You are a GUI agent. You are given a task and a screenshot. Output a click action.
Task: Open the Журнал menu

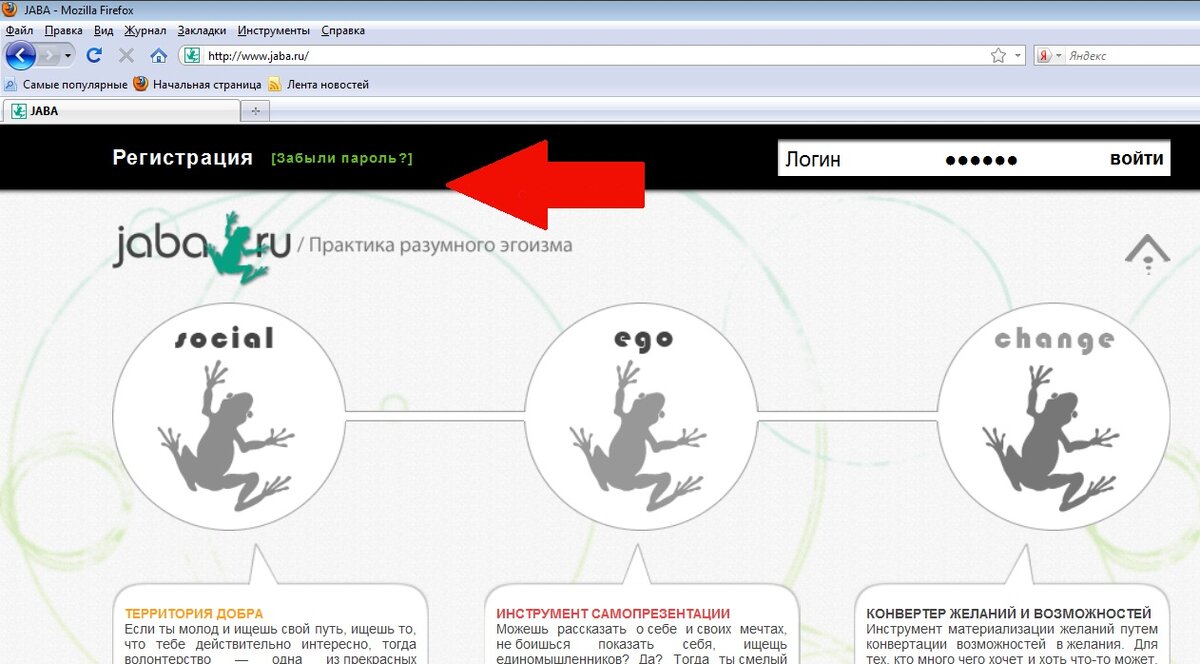[x=145, y=30]
